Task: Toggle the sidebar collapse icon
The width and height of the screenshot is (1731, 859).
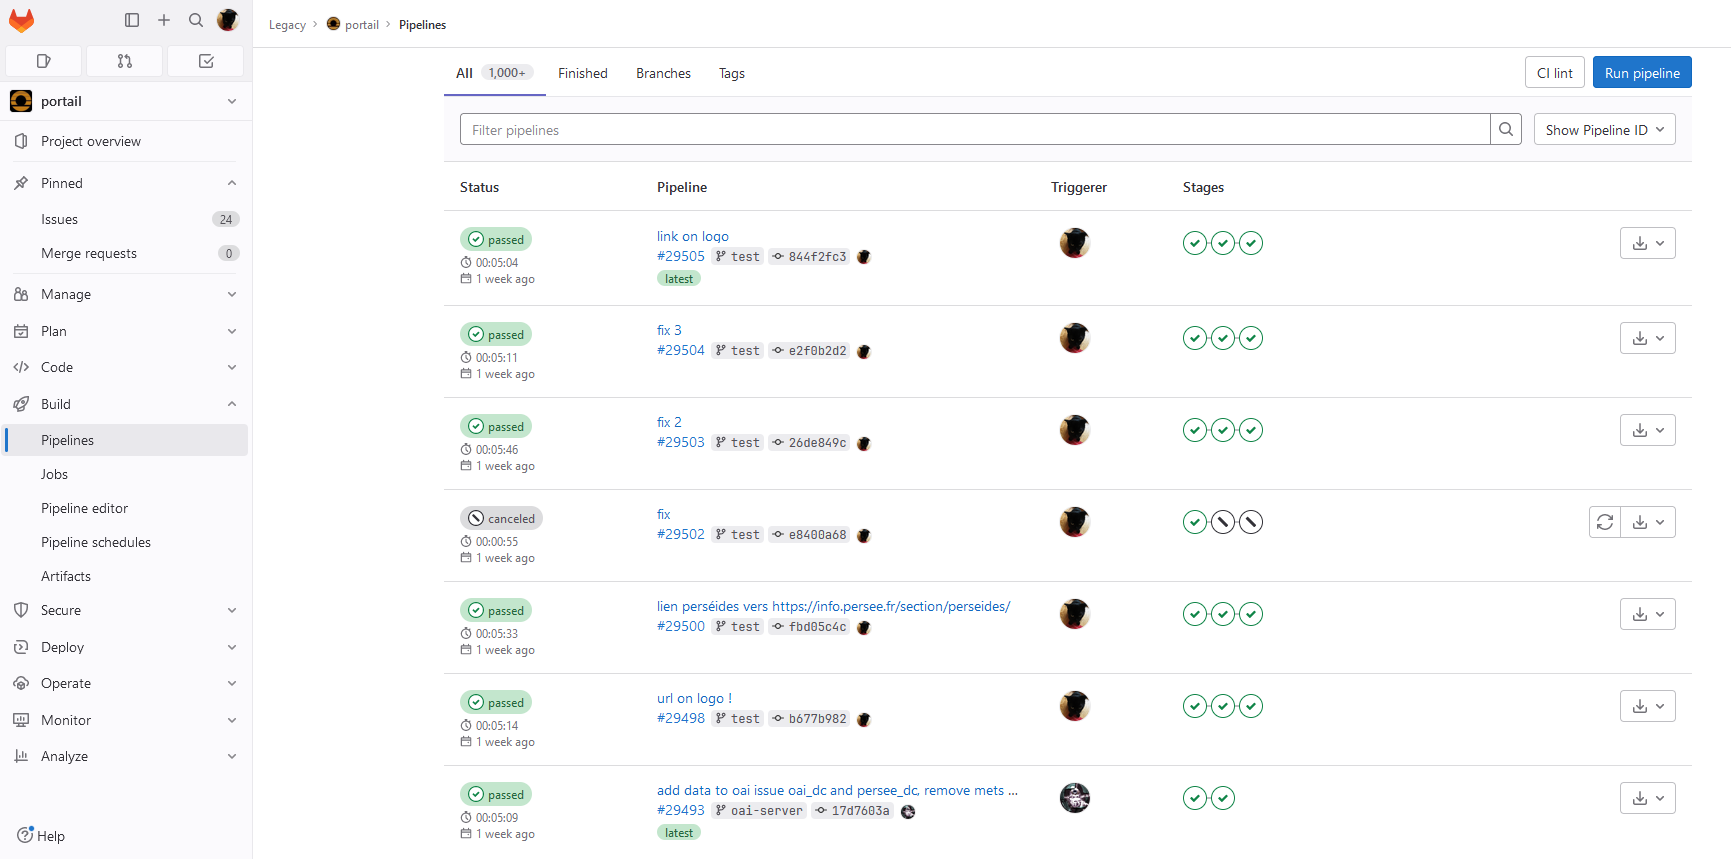Action: pyautogui.click(x=132, y=20)
